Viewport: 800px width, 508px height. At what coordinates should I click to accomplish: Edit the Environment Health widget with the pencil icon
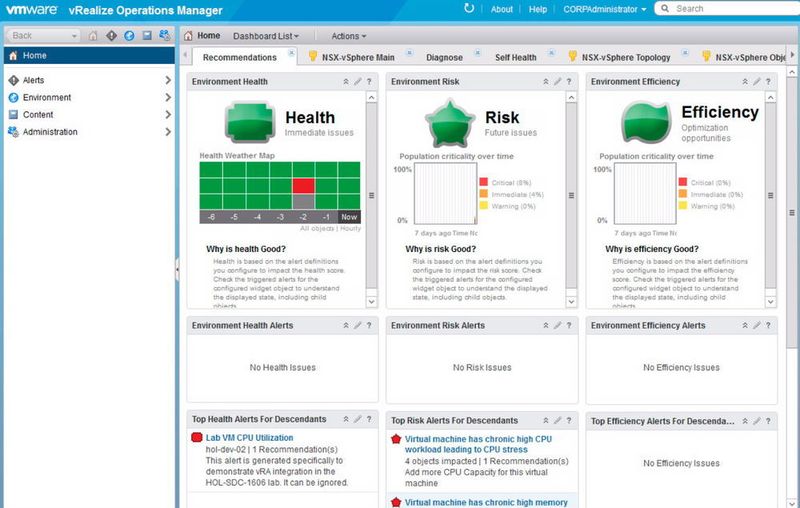point(358,82)
